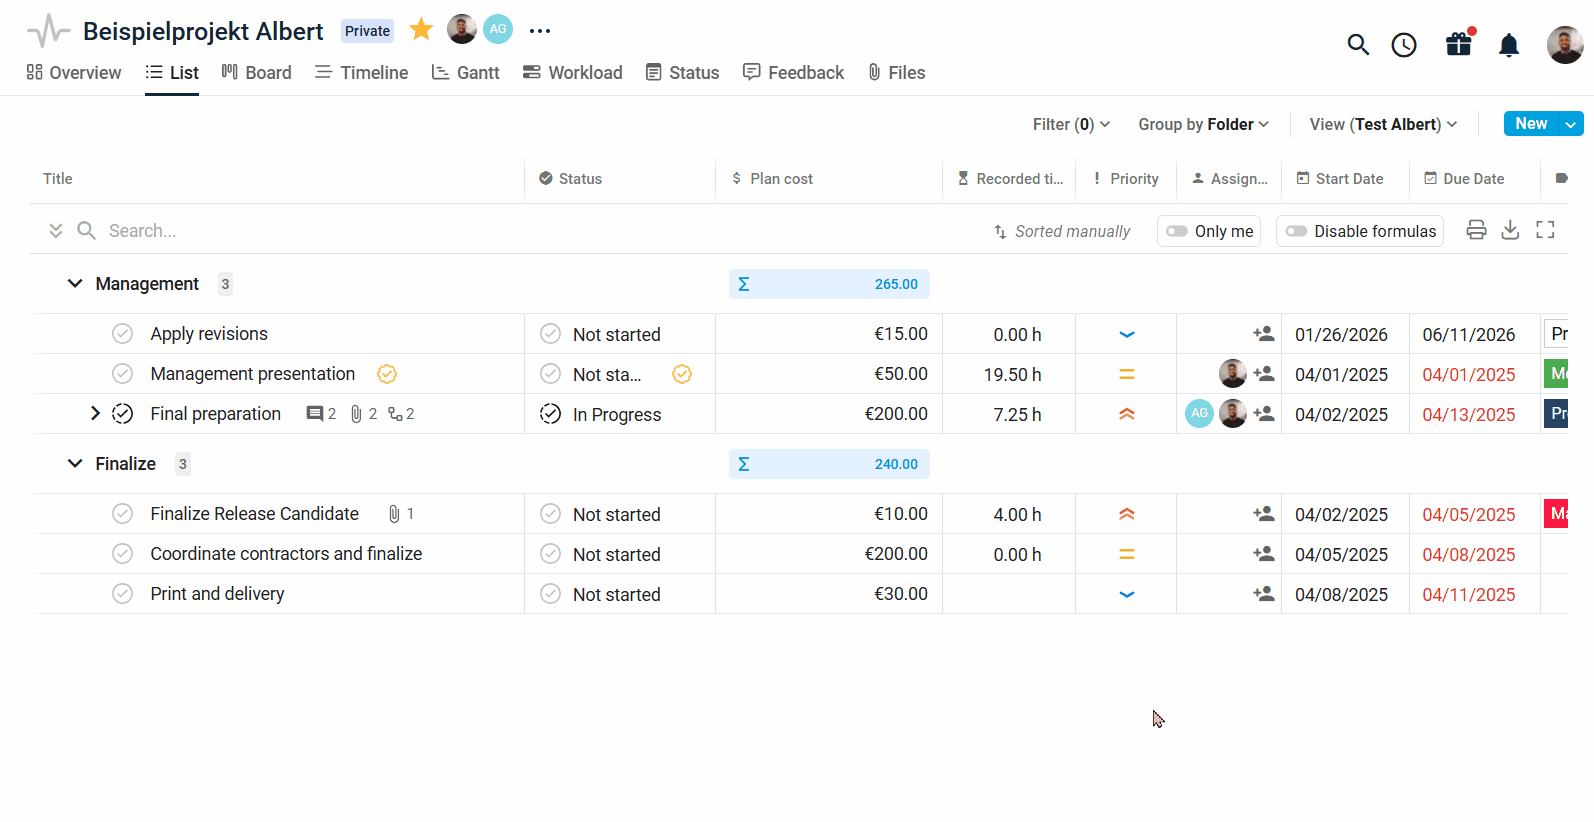Switch to the Workload tab

[x=572, y=73]
